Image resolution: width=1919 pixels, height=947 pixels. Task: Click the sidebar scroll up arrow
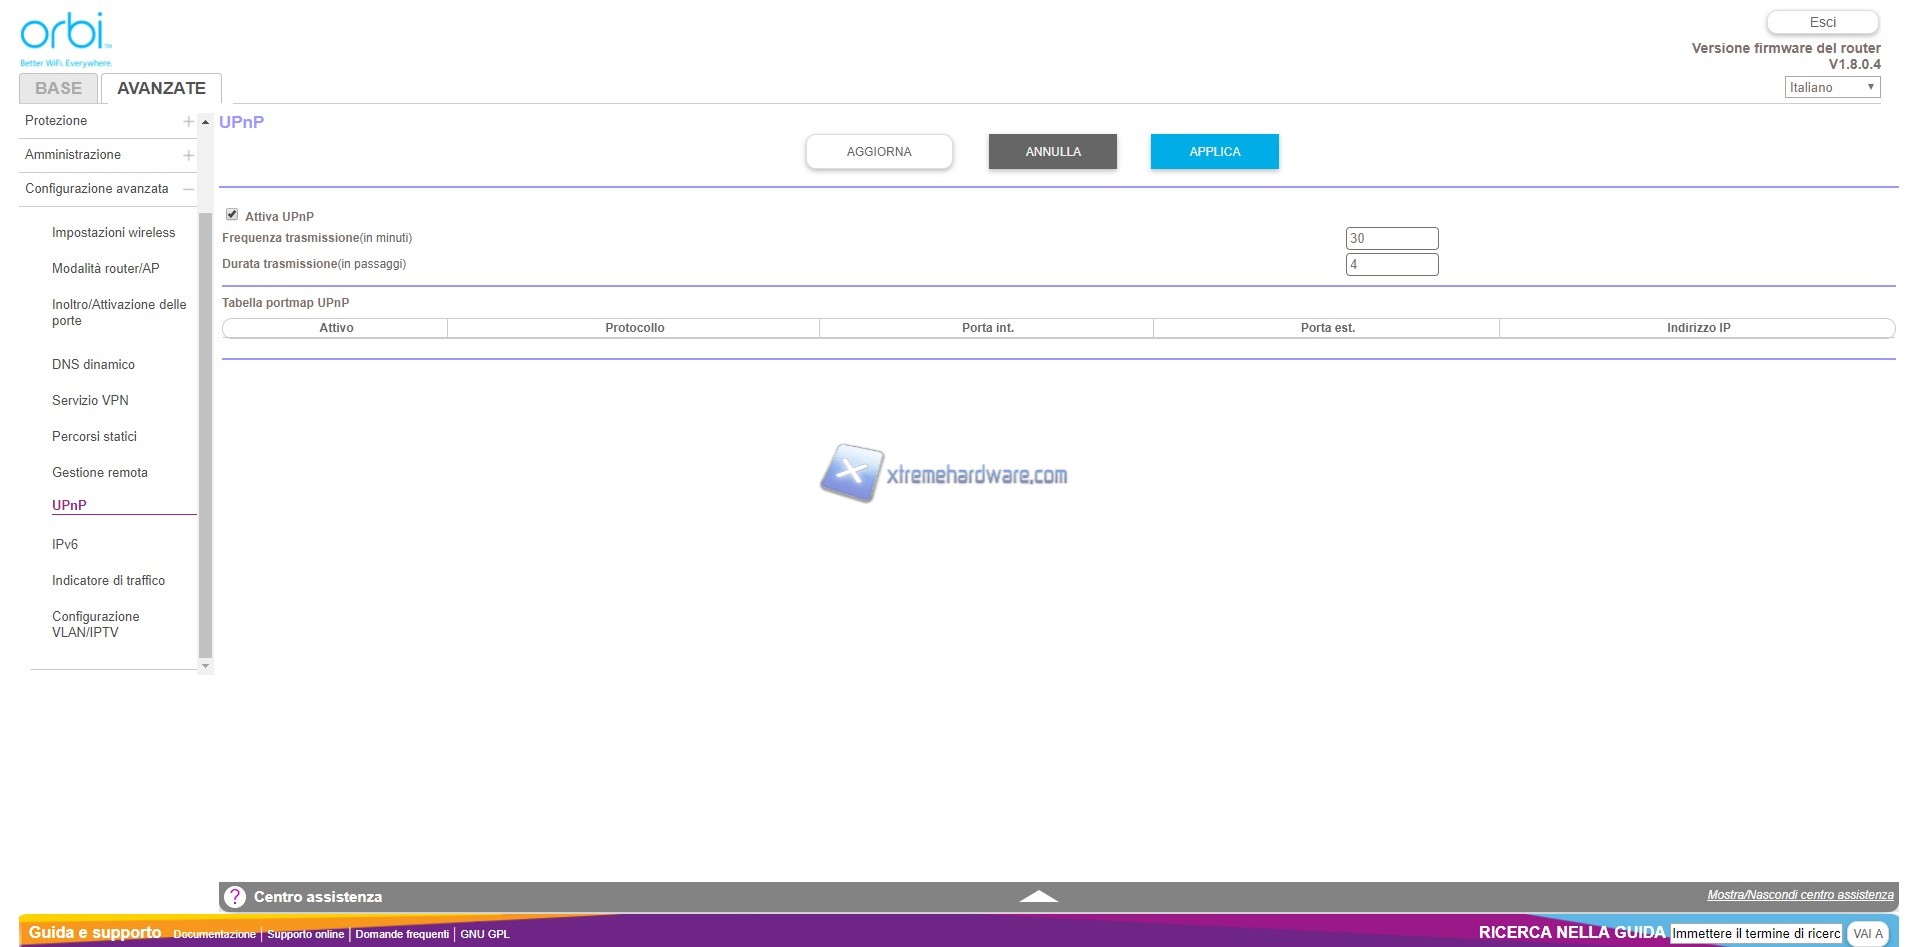click(205, 122)
